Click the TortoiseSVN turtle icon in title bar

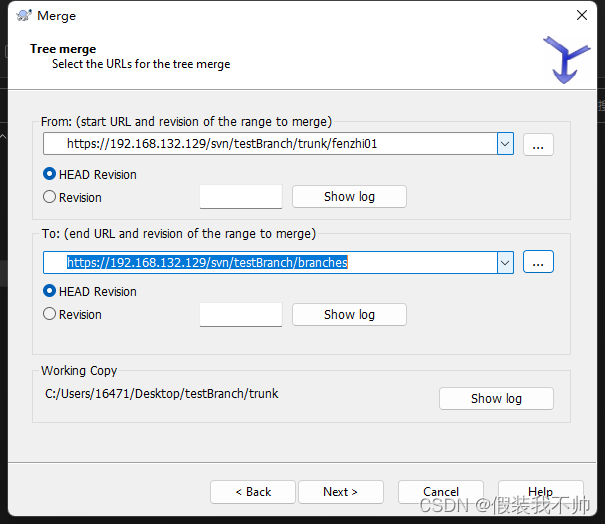pyautogui.click(x=24, y=15)
